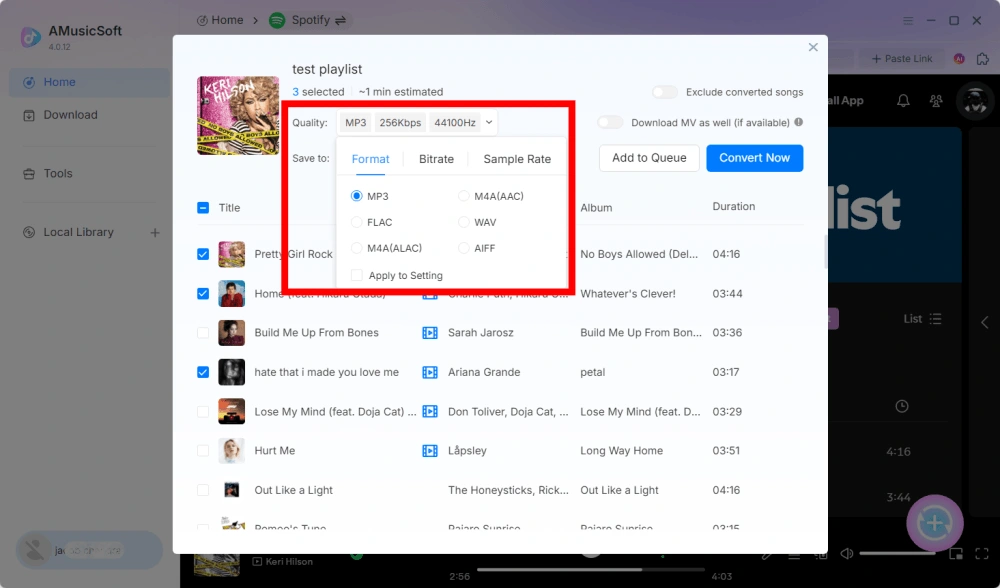
Task: Open the extensions puzzle icon
Action: click(x=983, y=59)
